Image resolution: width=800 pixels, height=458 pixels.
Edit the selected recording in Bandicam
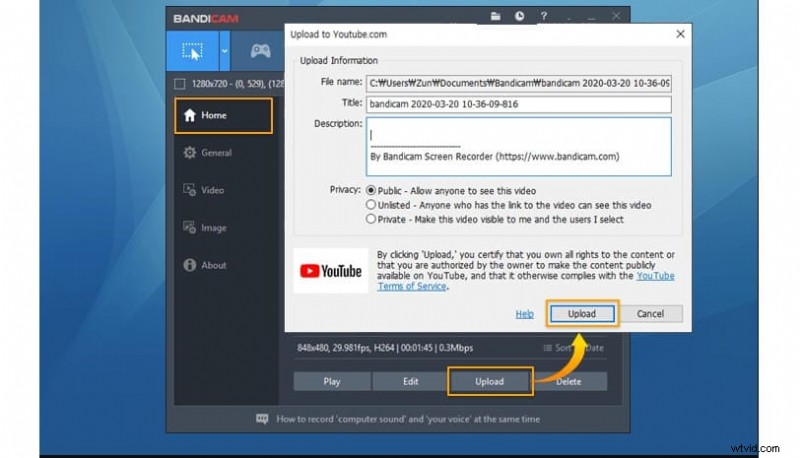coord(410,381)
